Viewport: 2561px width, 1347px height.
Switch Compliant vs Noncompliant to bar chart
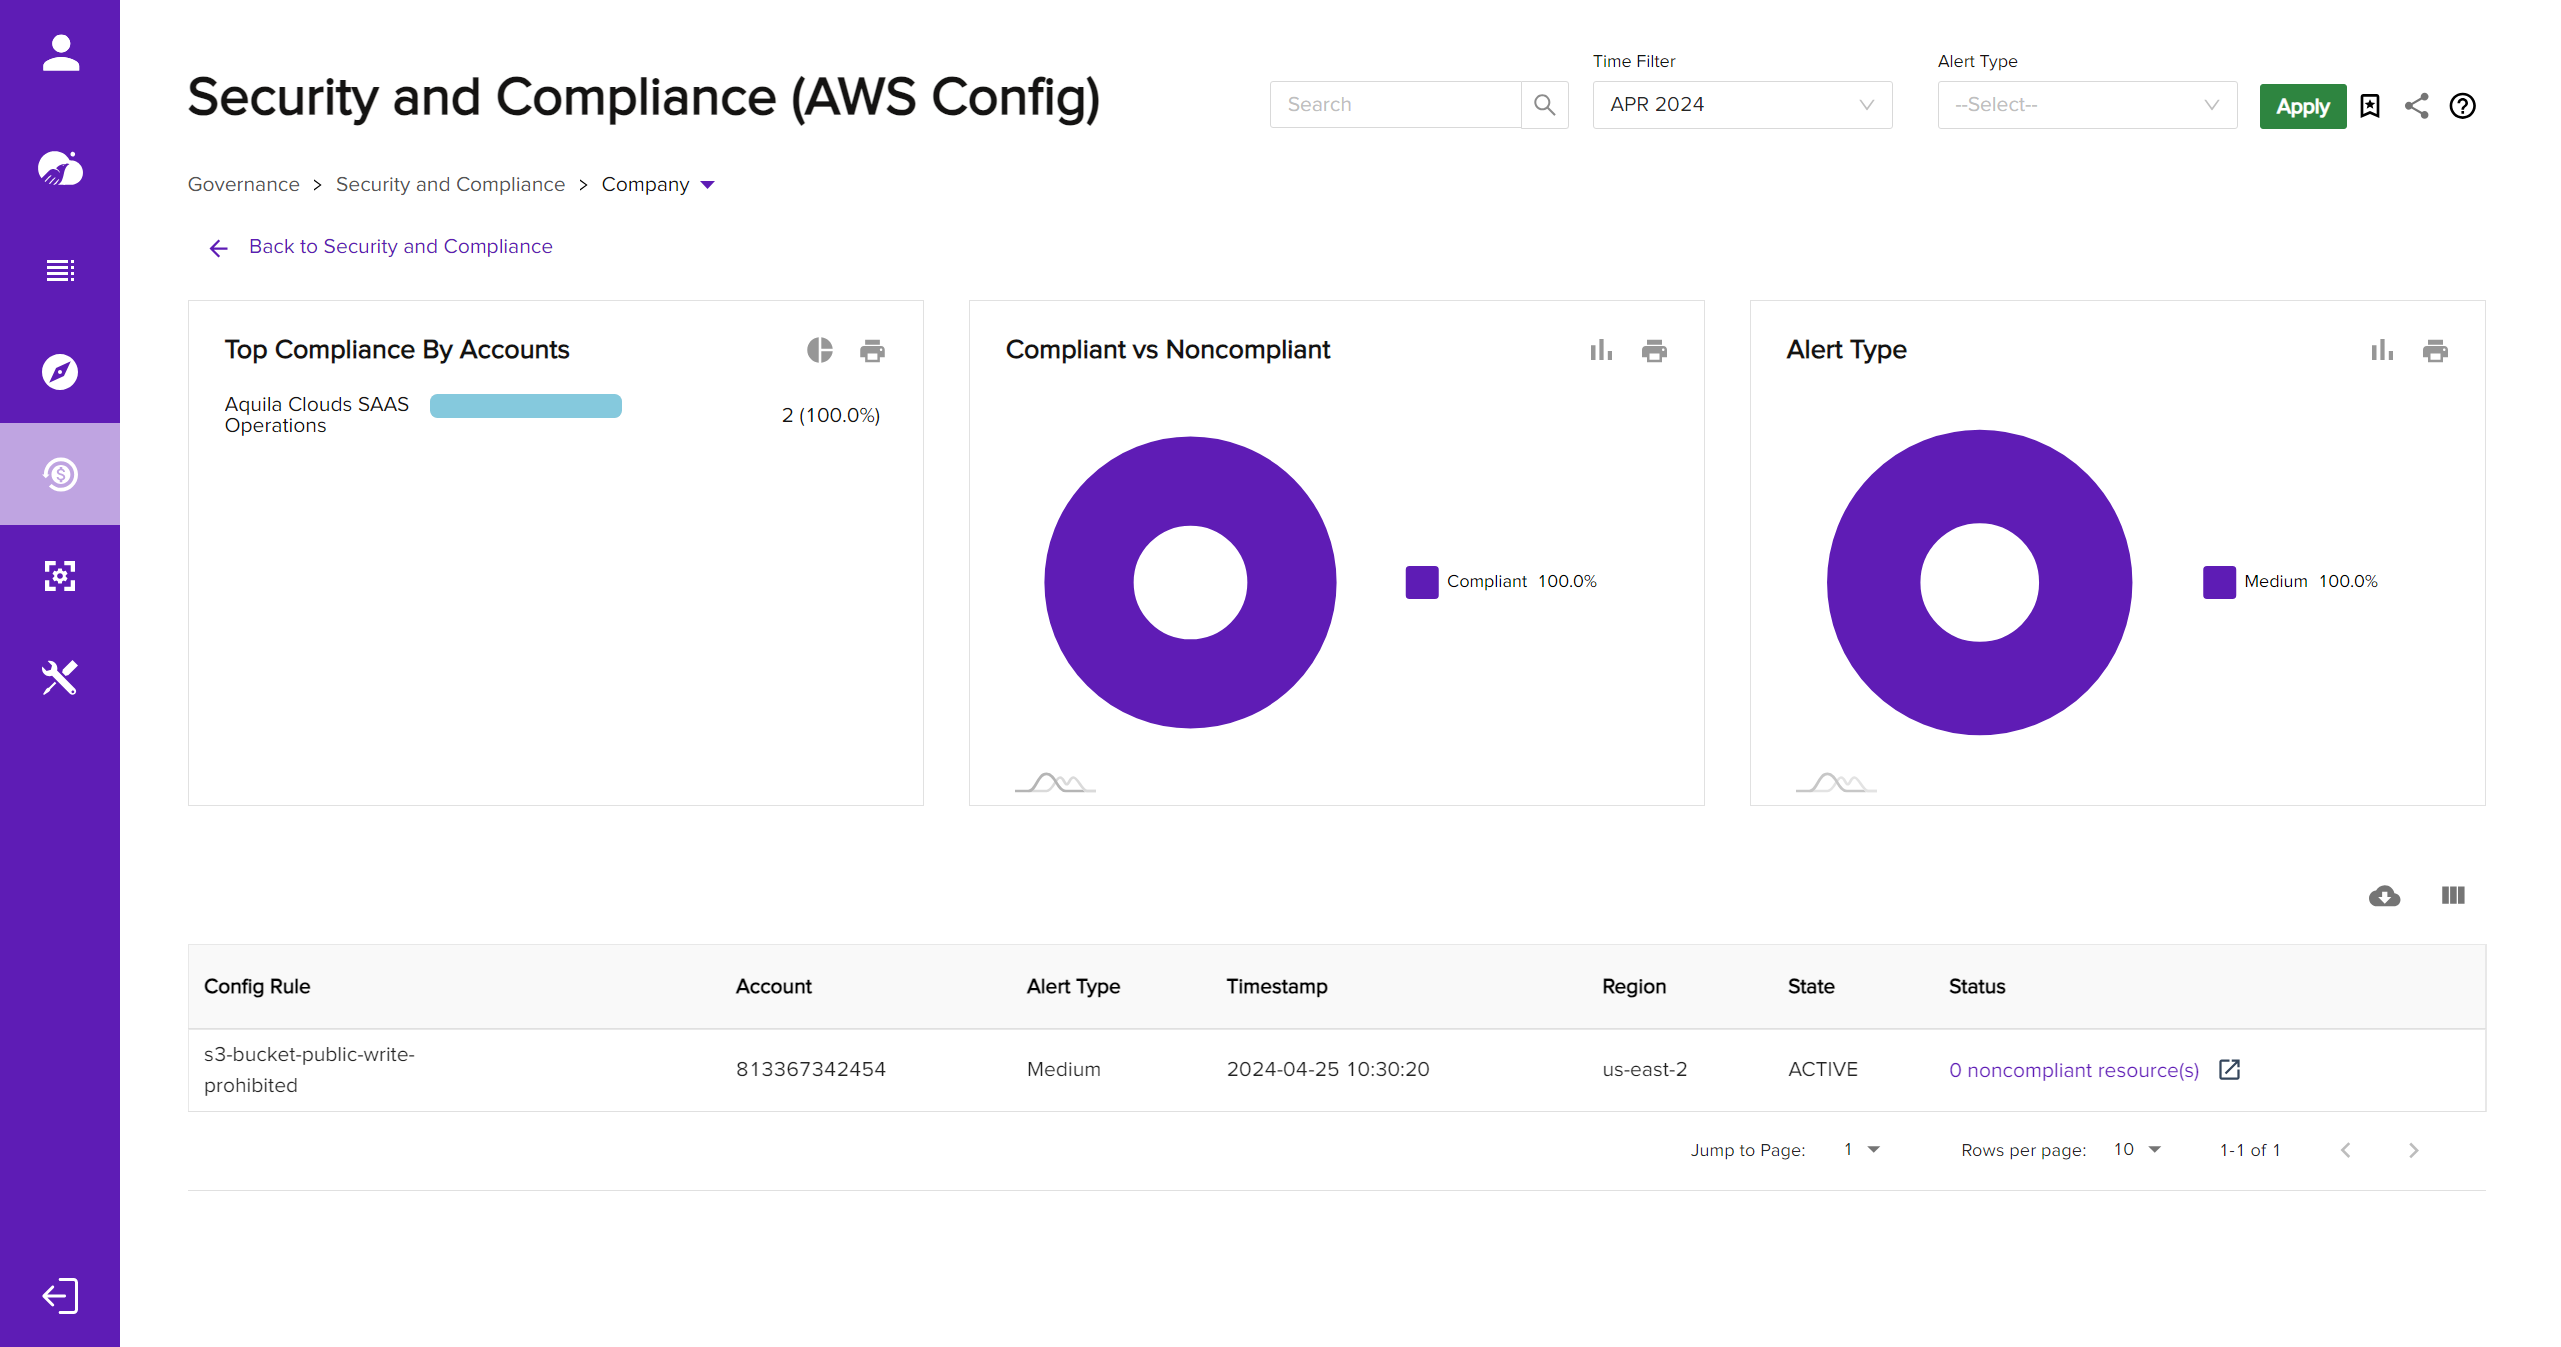(1601, 350)
